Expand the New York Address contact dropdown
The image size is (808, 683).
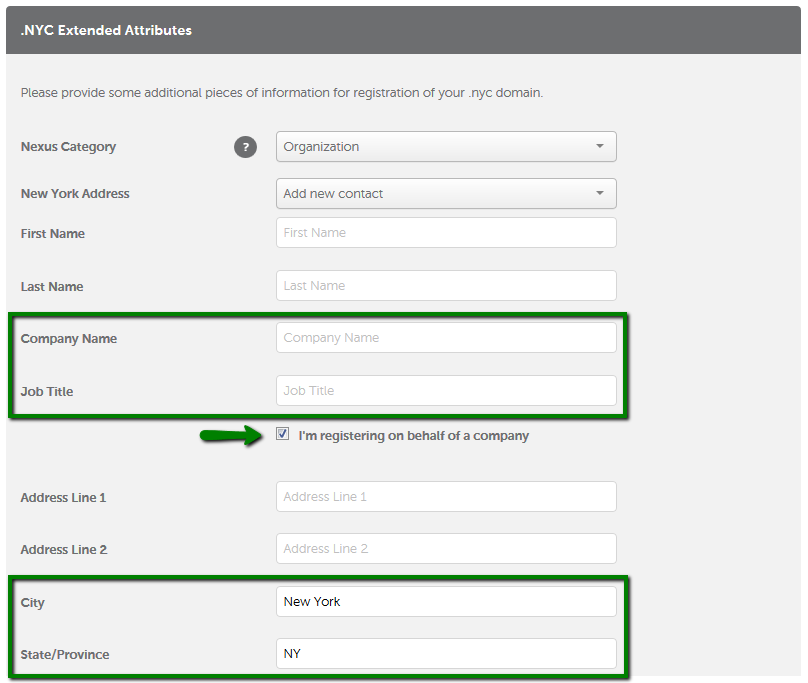pyautogui.click(x=446, y=193)
